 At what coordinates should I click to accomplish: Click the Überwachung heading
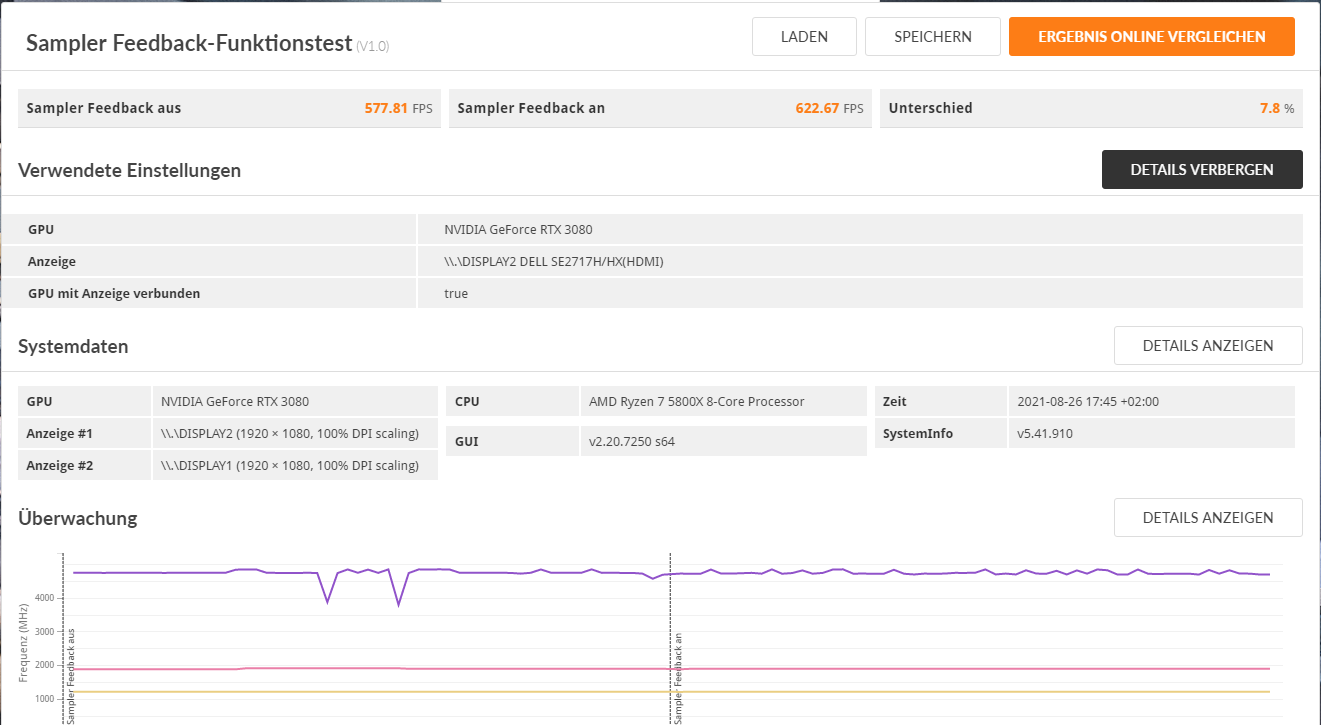(x=78, y=518)
